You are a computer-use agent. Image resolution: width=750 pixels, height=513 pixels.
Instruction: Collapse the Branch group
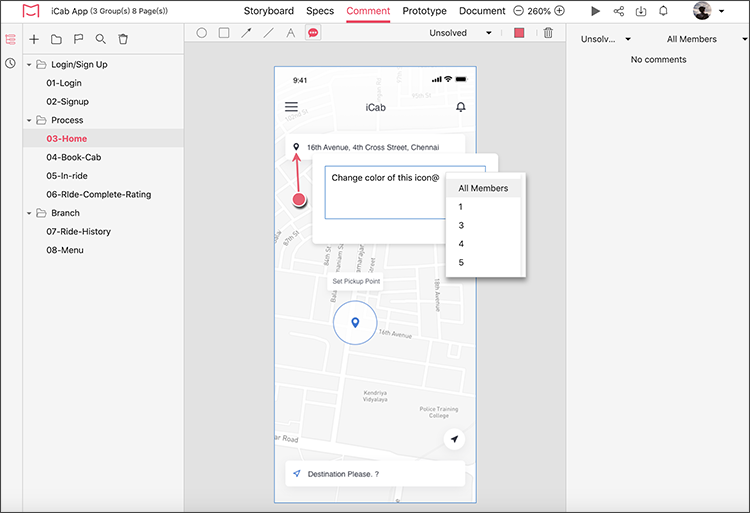tap(29, 213)
